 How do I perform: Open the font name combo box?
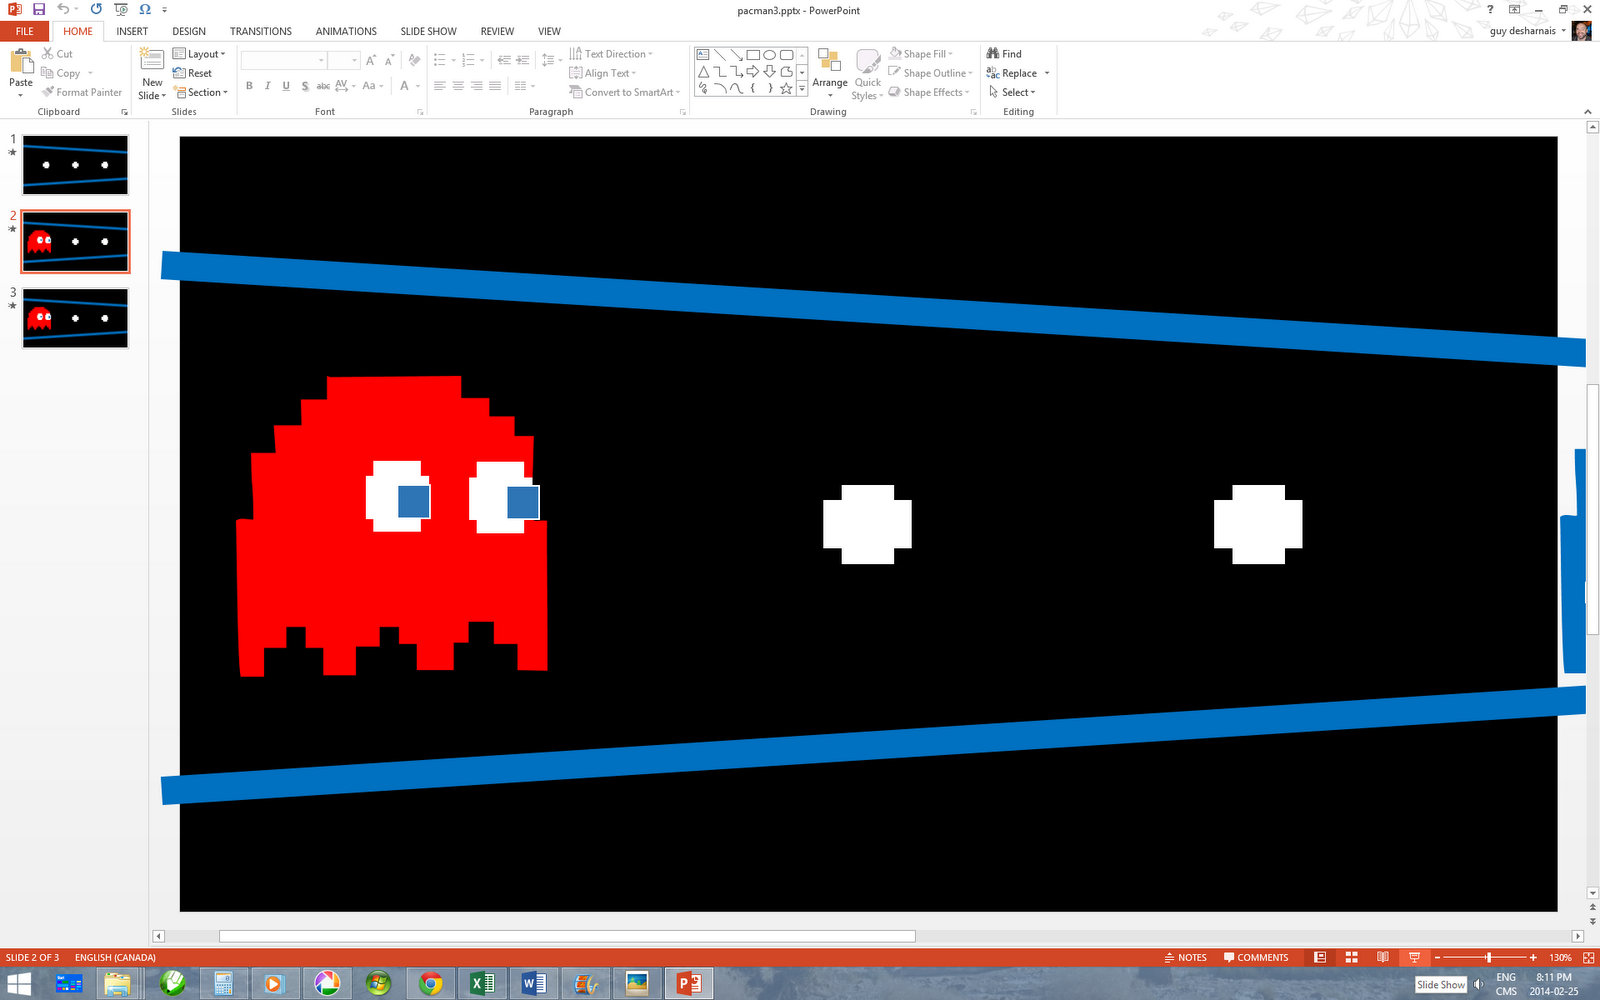click(x=284, y=61)
